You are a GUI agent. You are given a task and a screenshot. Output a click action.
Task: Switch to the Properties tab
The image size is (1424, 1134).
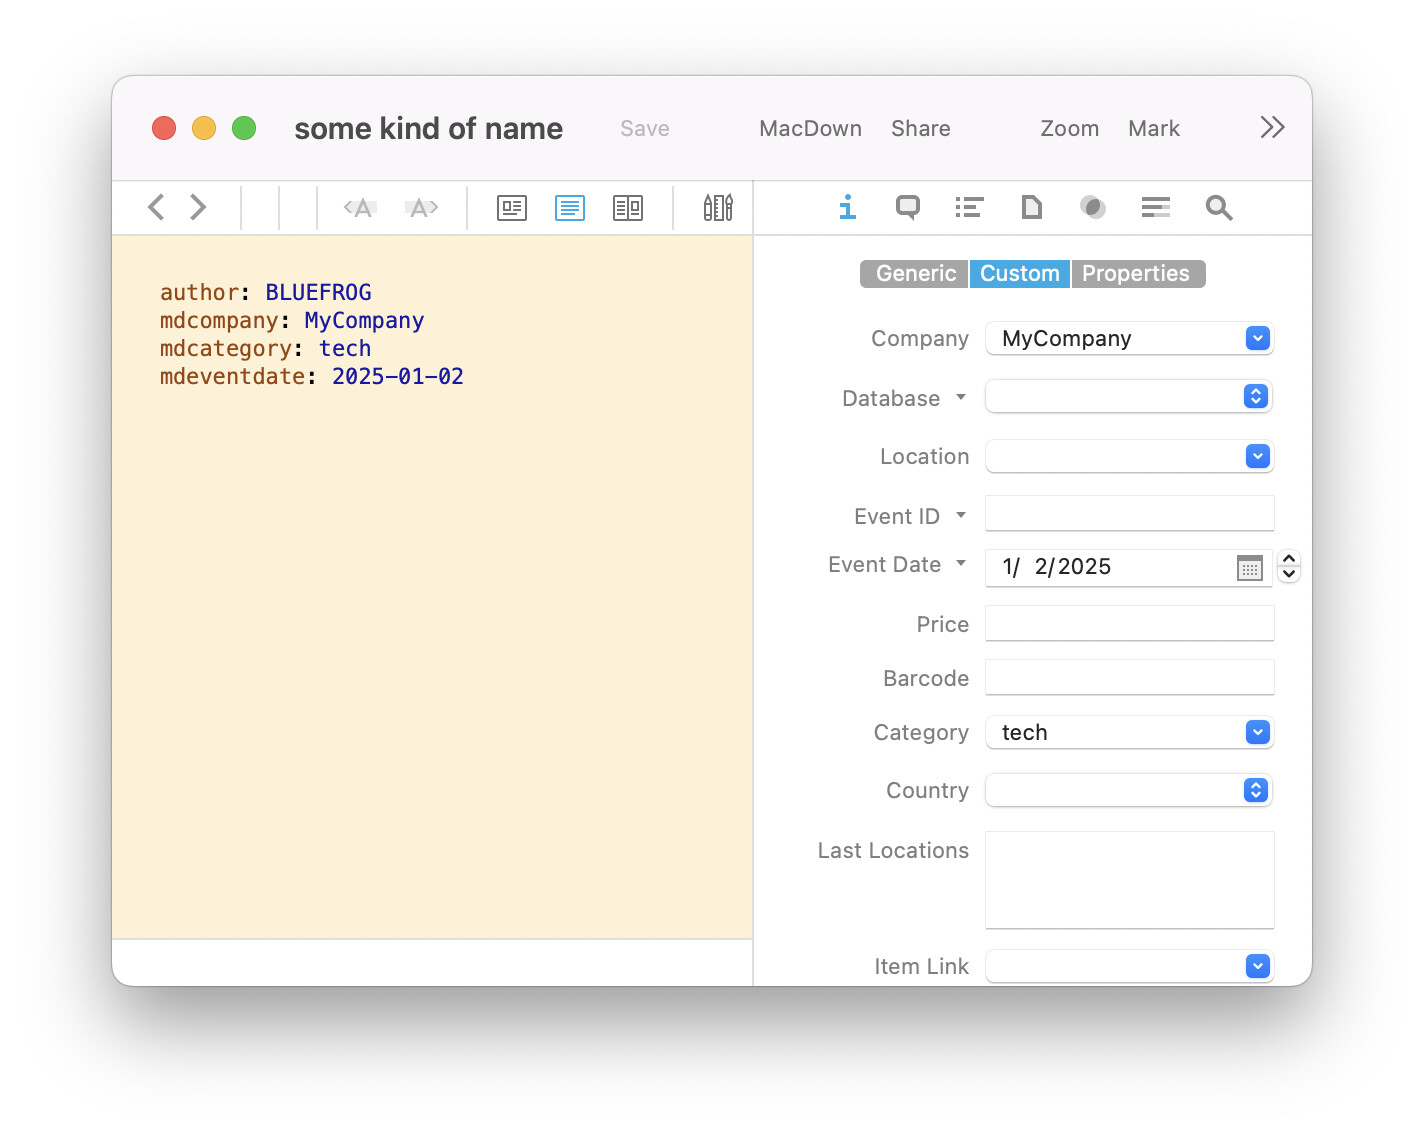(1138, 274)
